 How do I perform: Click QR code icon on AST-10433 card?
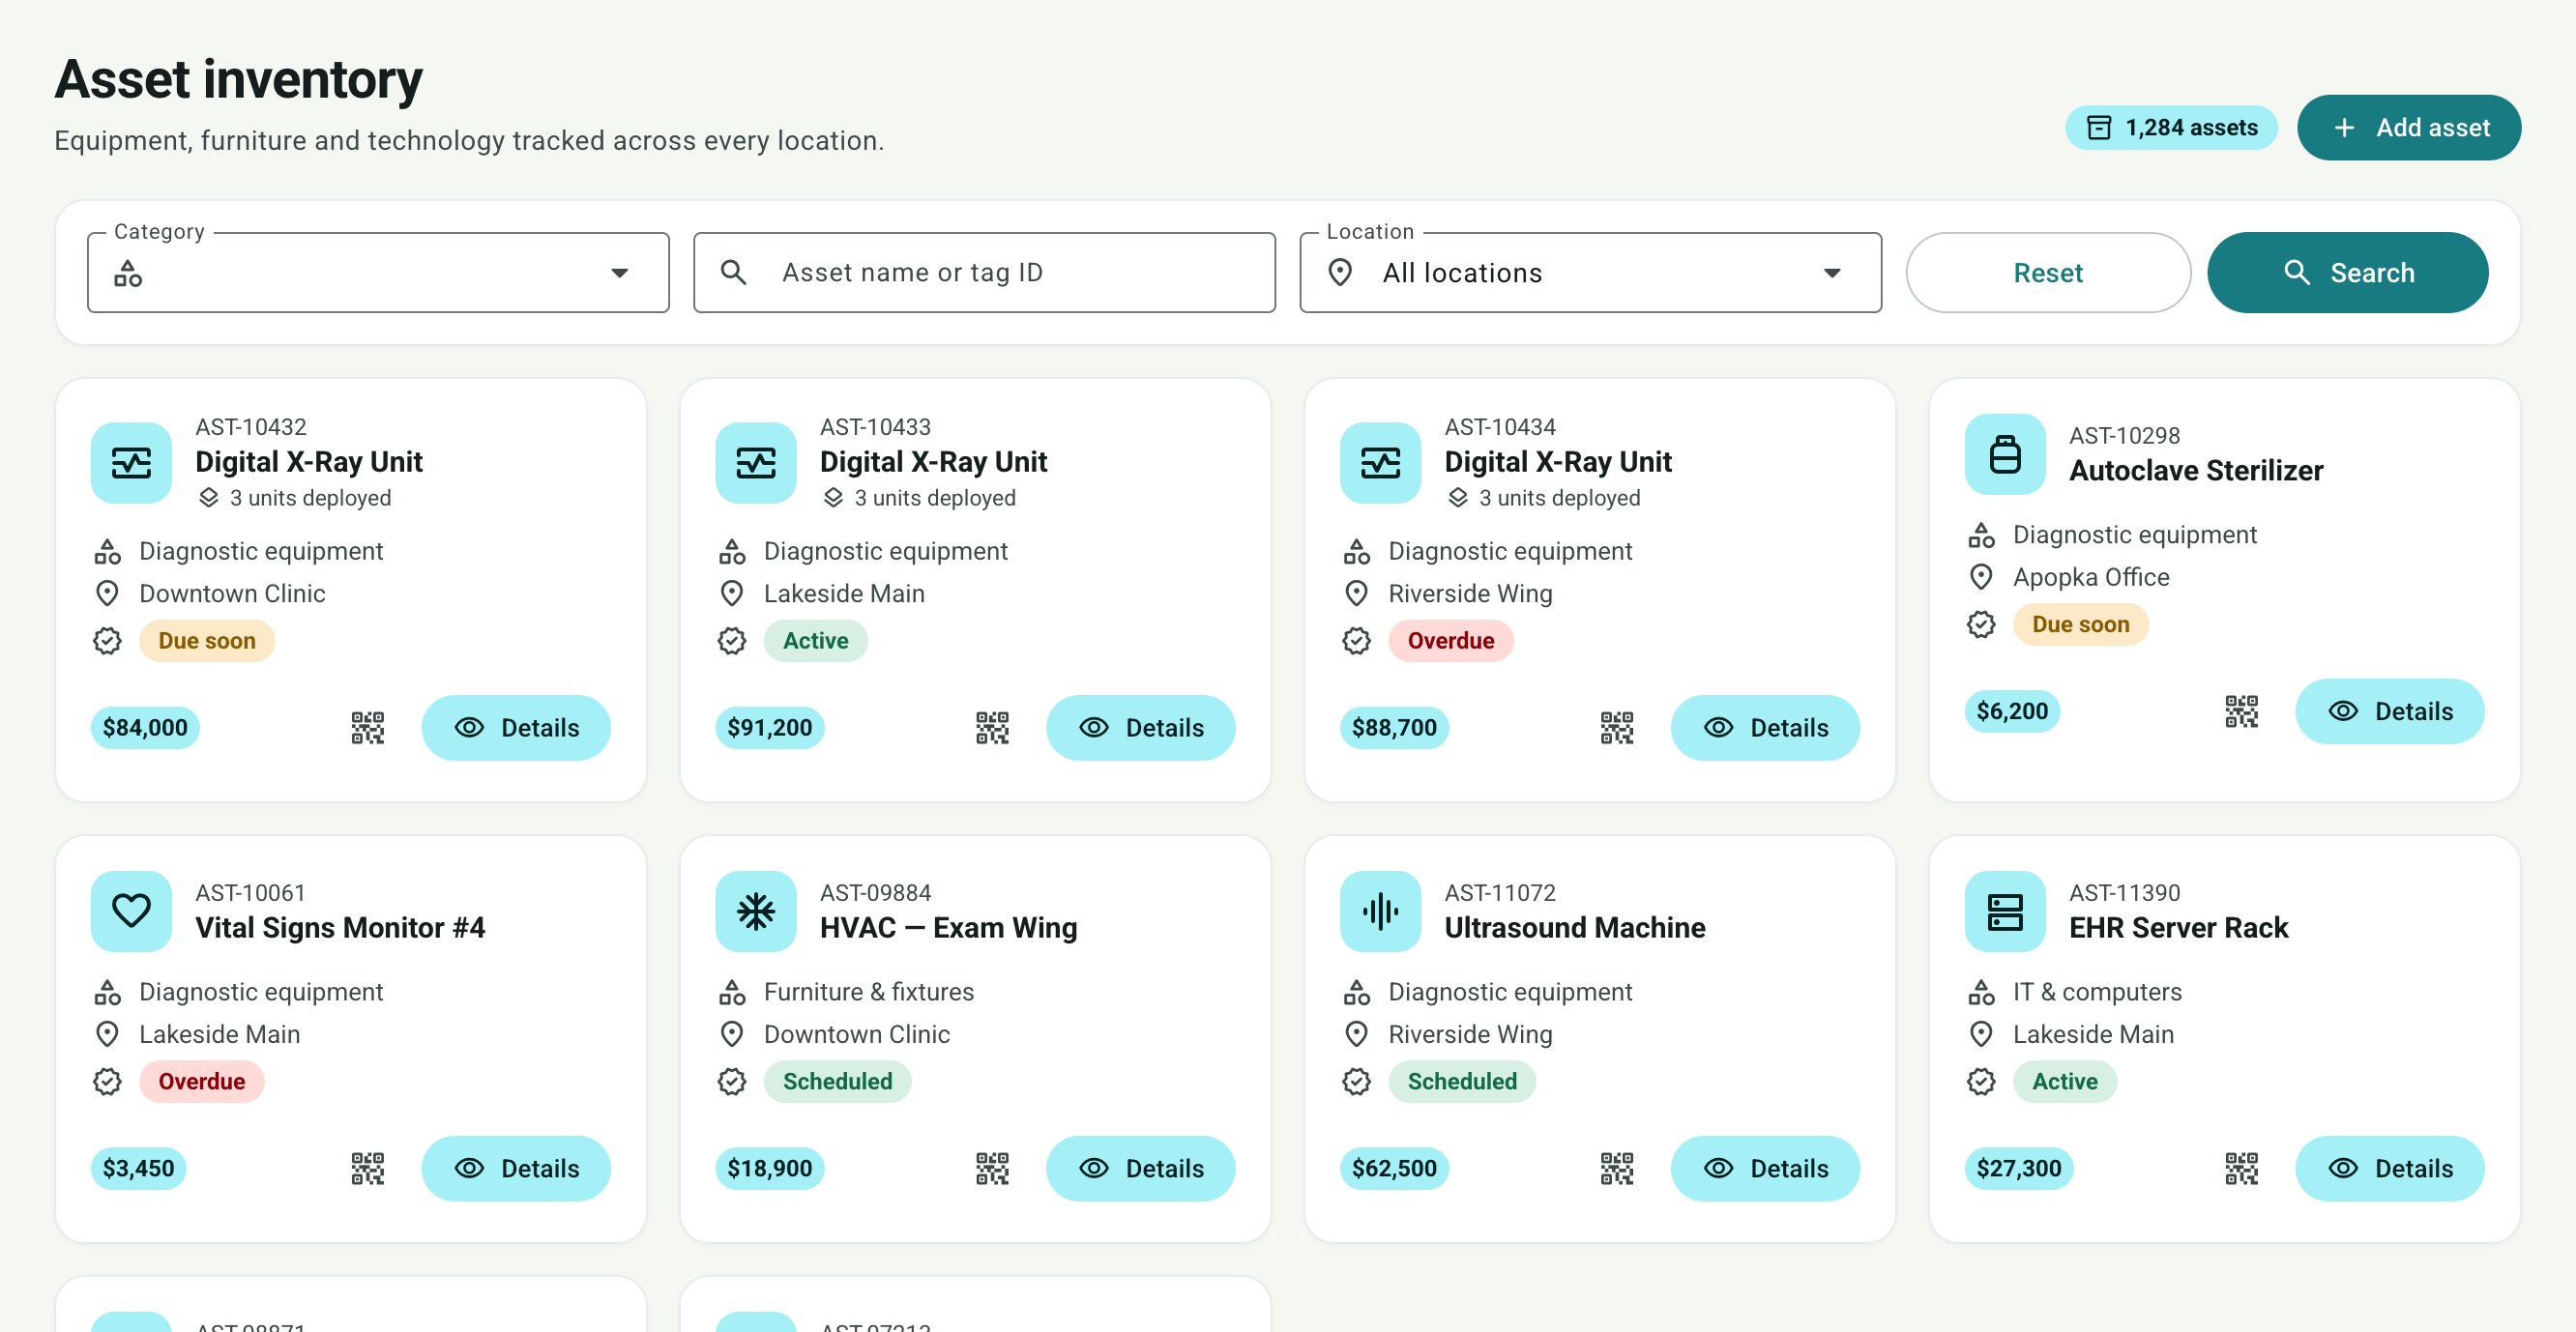coord(992,727)
